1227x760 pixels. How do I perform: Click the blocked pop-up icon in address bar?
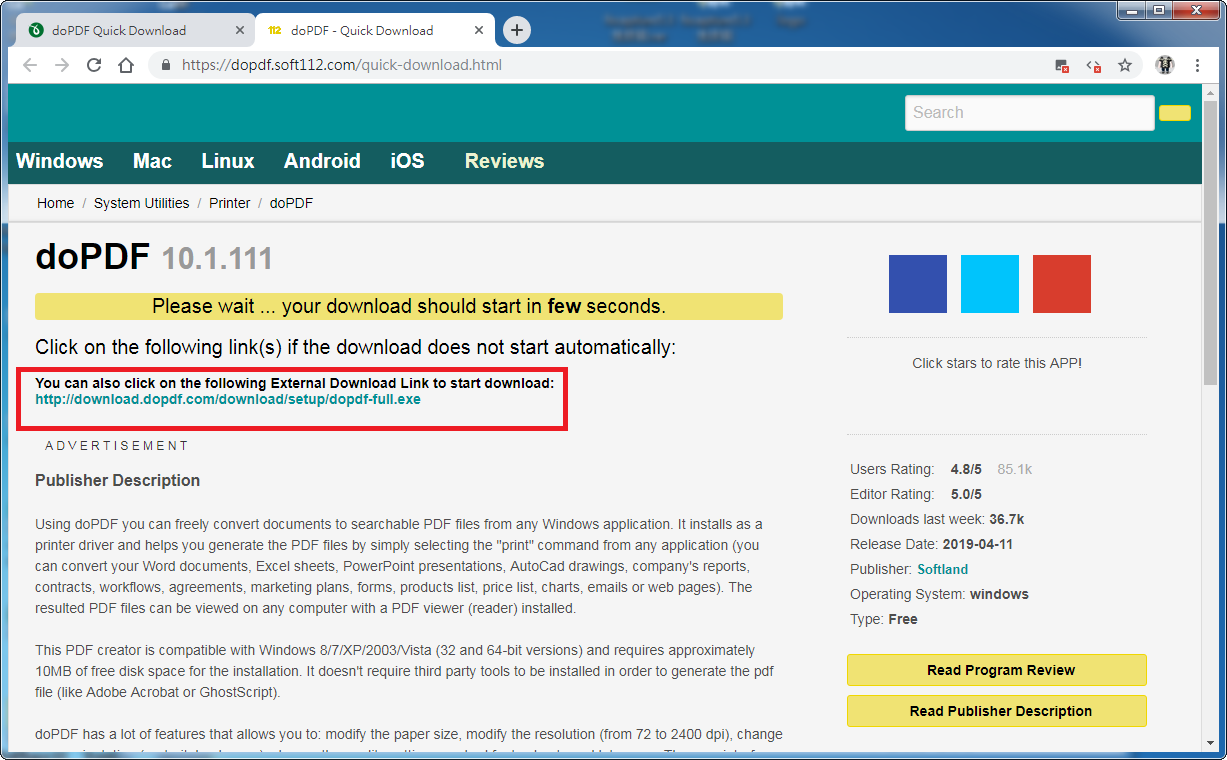click(x=1062, y=65)
